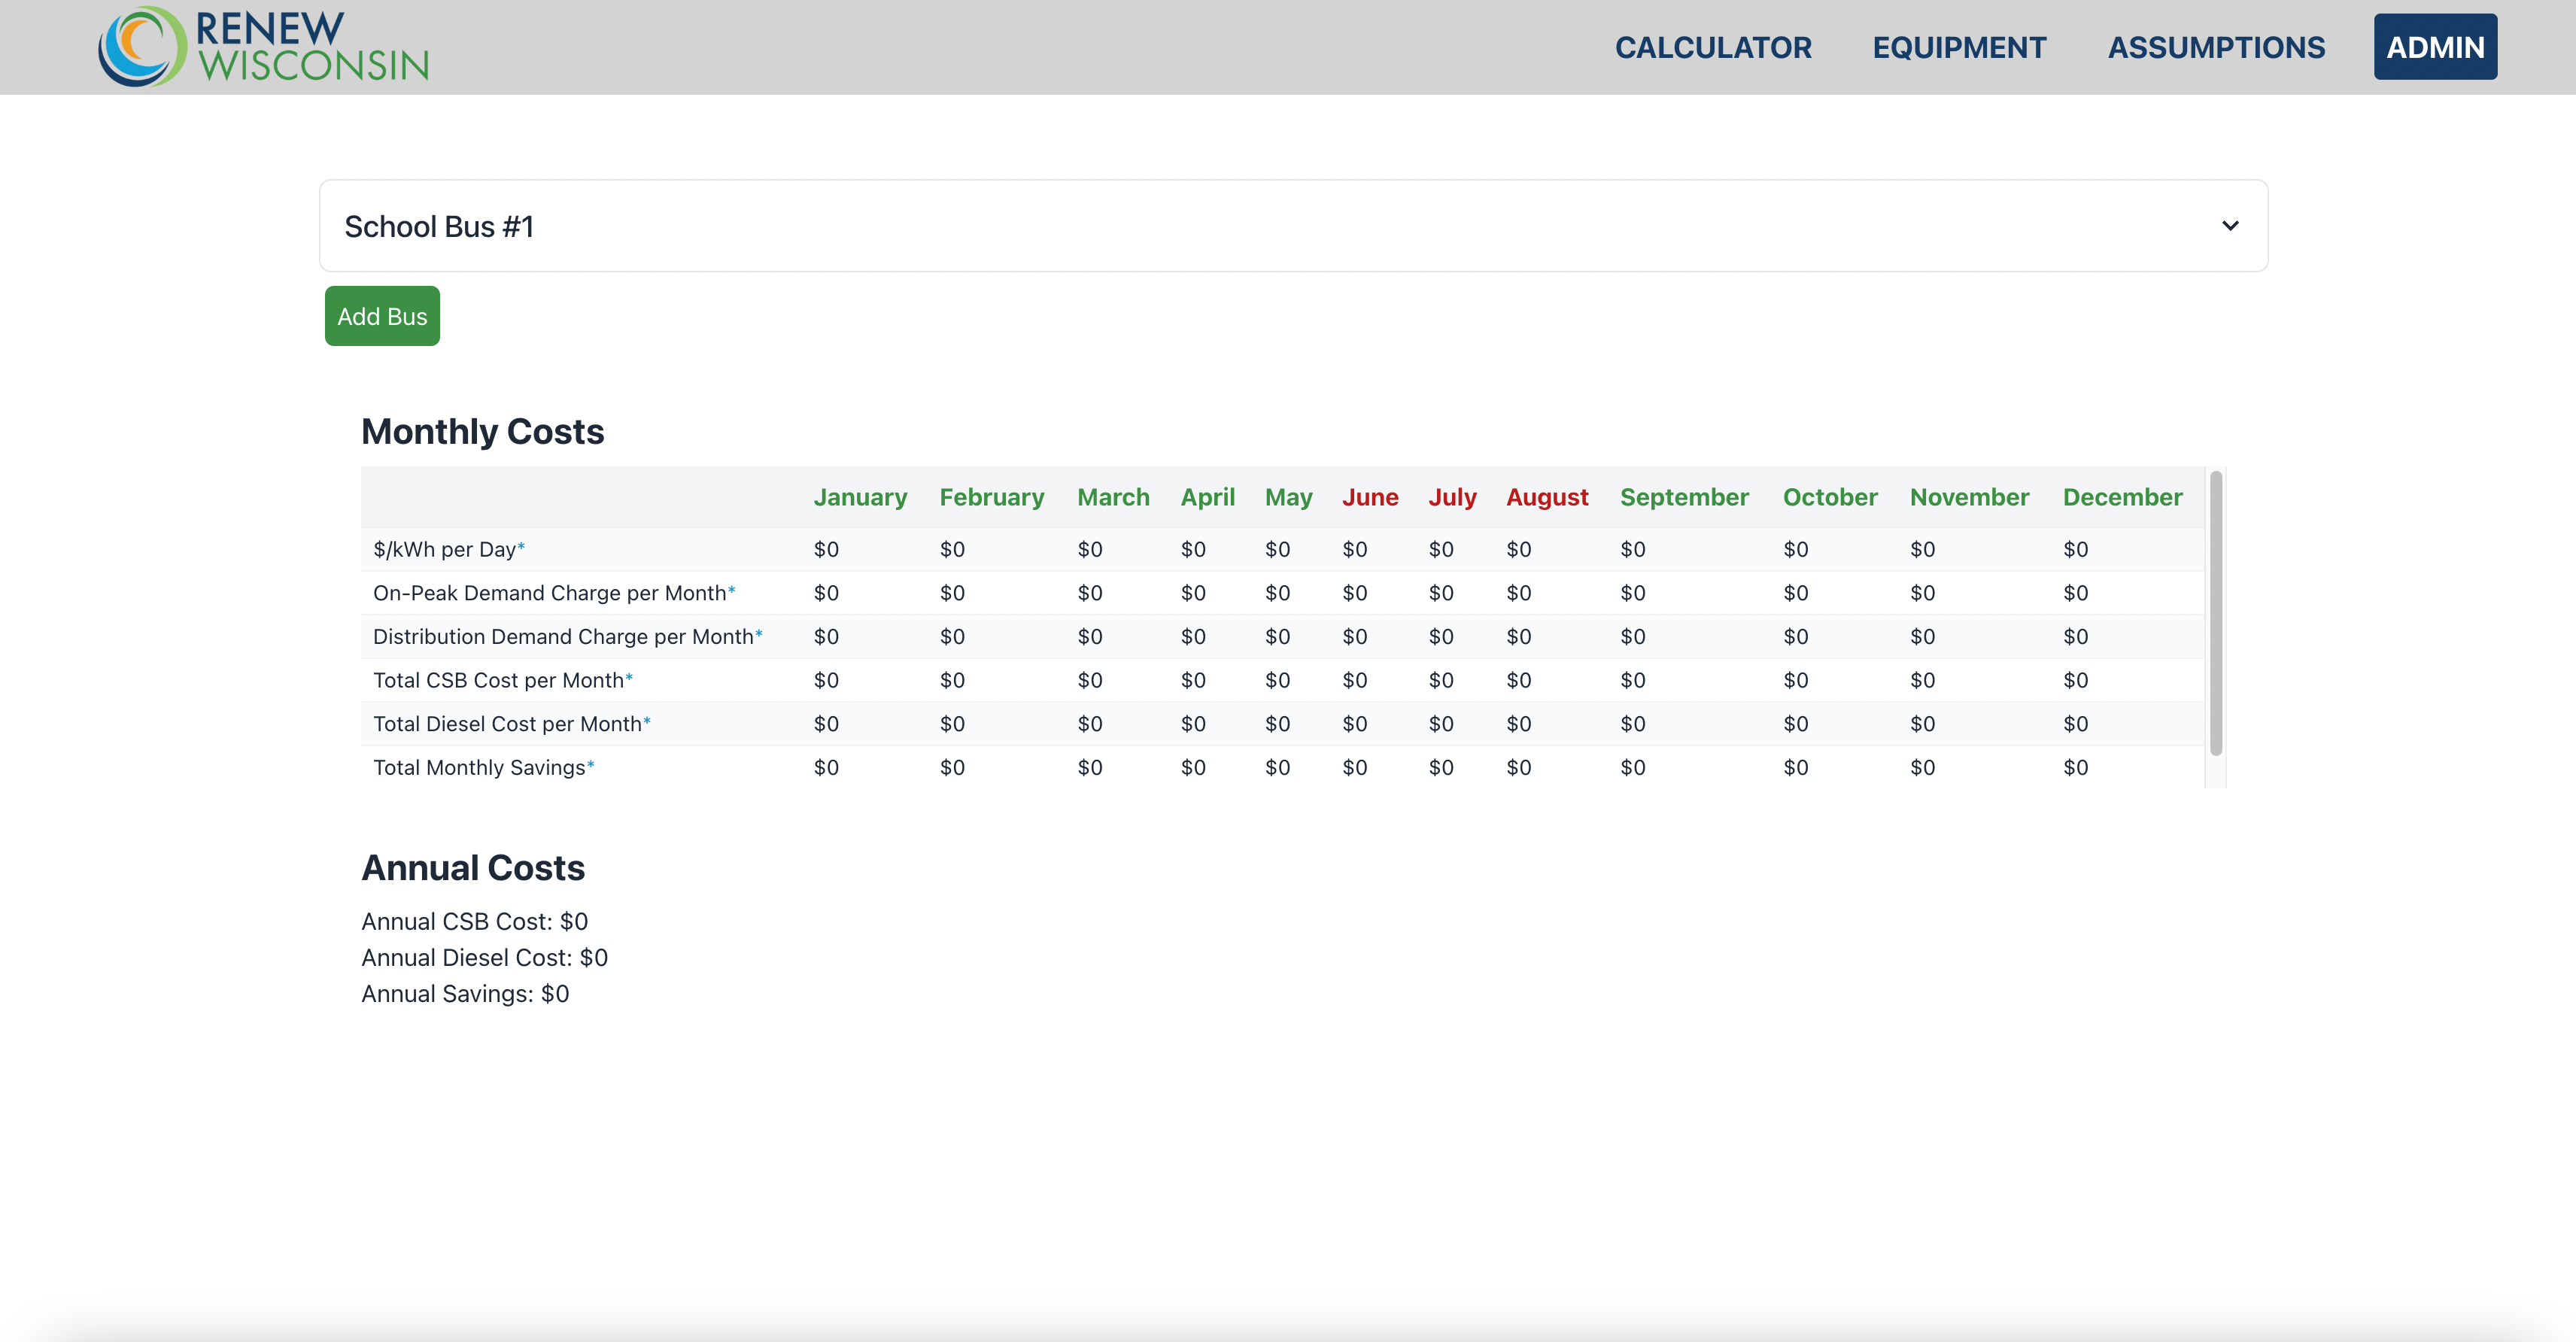Click the Add Bus button
This screenshot has width=2576, height=1342.
(381, 315)
